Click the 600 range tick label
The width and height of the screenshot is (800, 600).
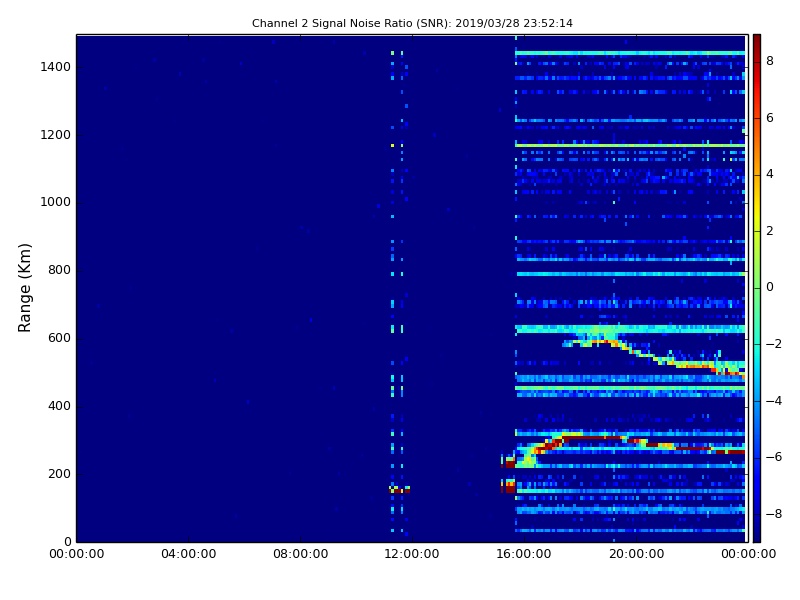[x=59, y=338]
